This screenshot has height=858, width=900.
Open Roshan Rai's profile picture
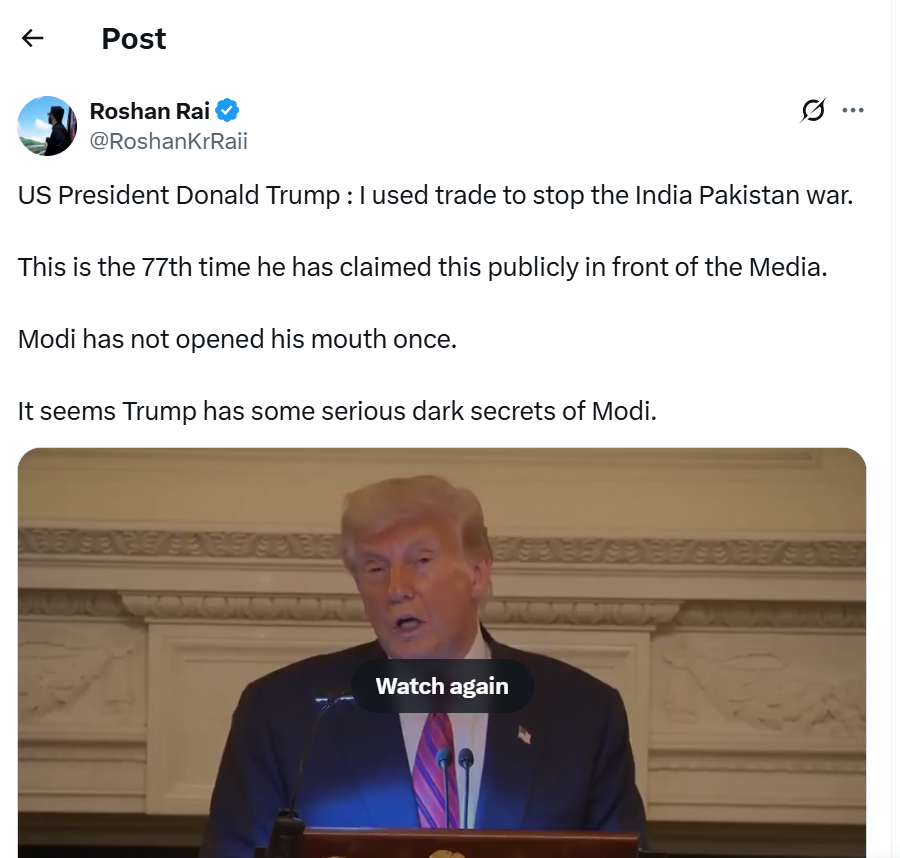48,126
